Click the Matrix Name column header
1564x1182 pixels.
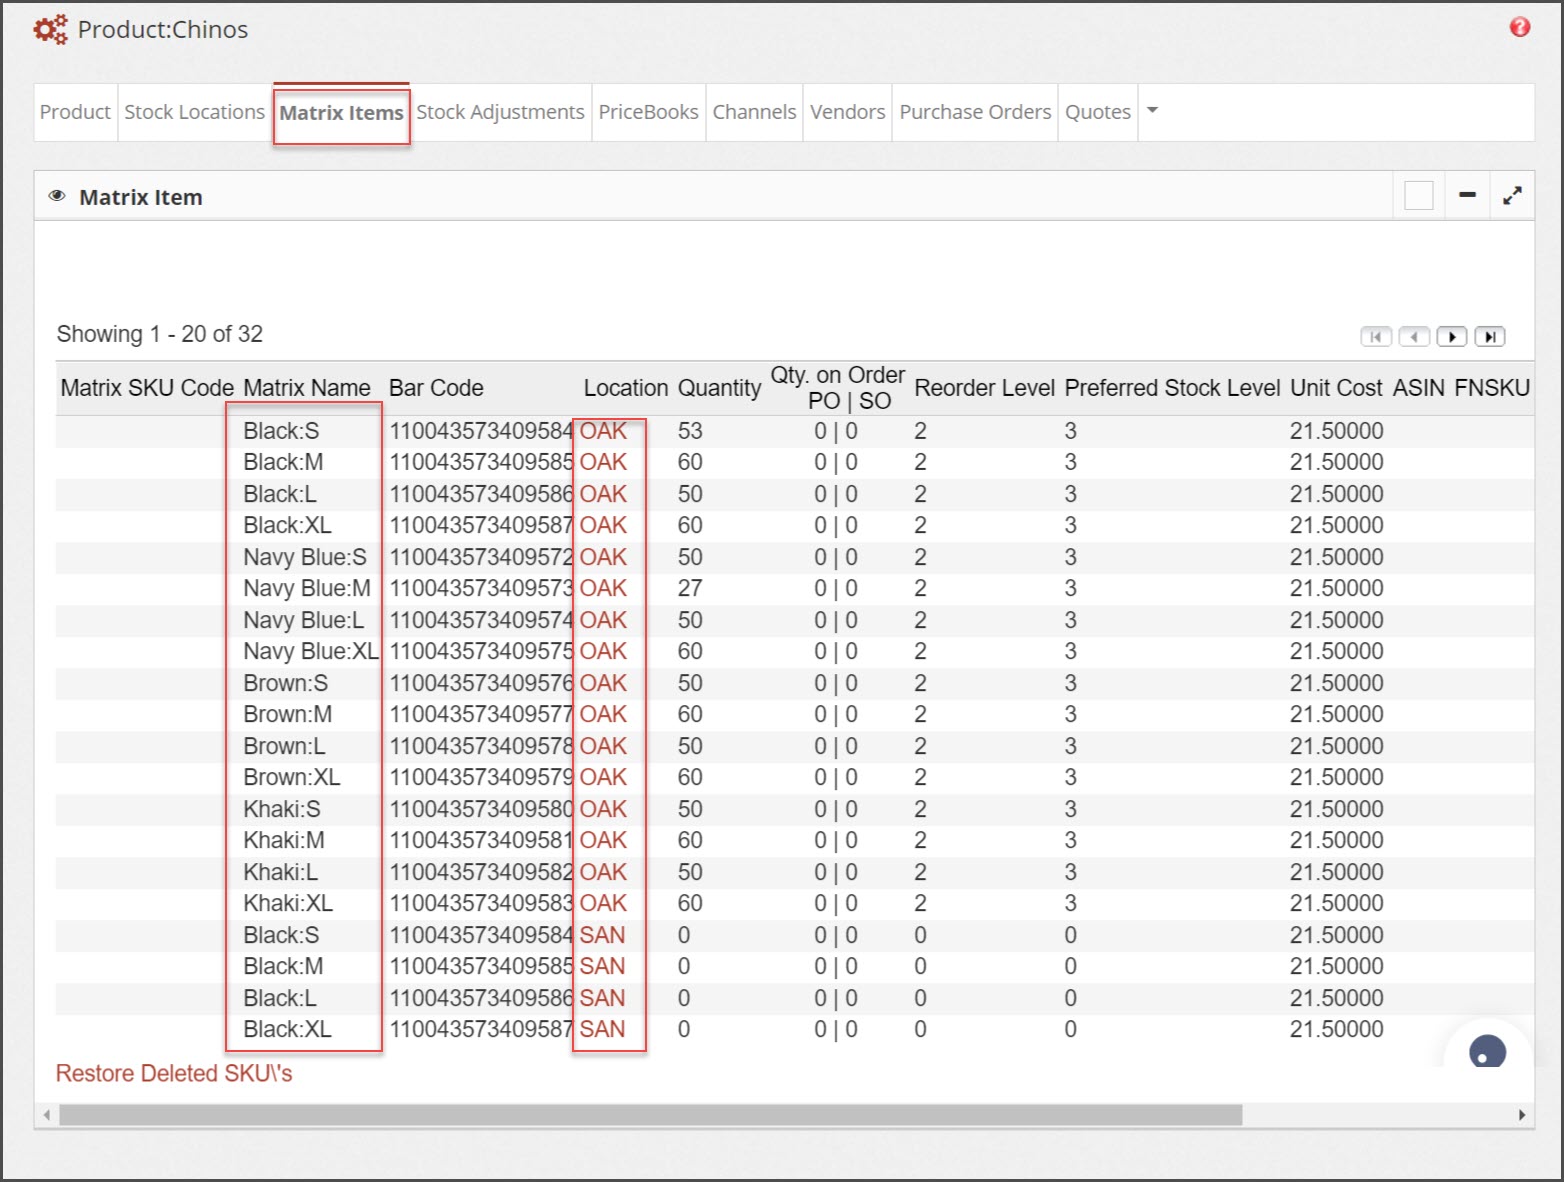point(307,388)
